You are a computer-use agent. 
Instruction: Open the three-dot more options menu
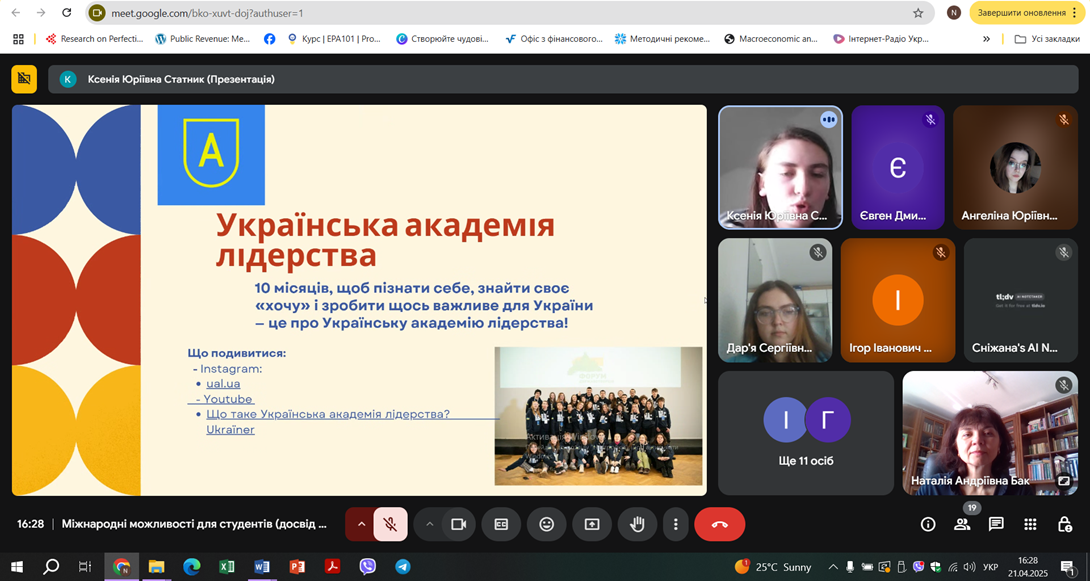point(675,524)
